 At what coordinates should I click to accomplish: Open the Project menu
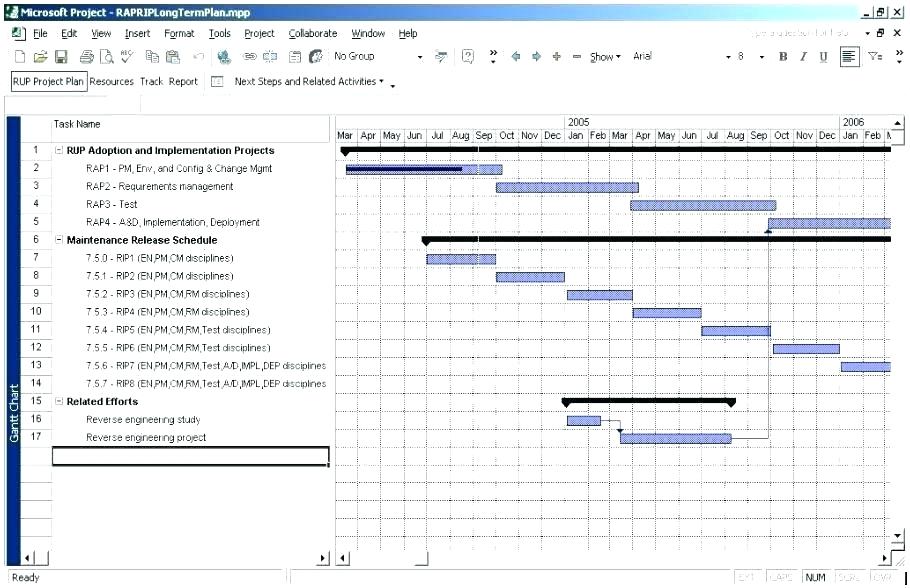pyautogui.click(x=259, y=34)
